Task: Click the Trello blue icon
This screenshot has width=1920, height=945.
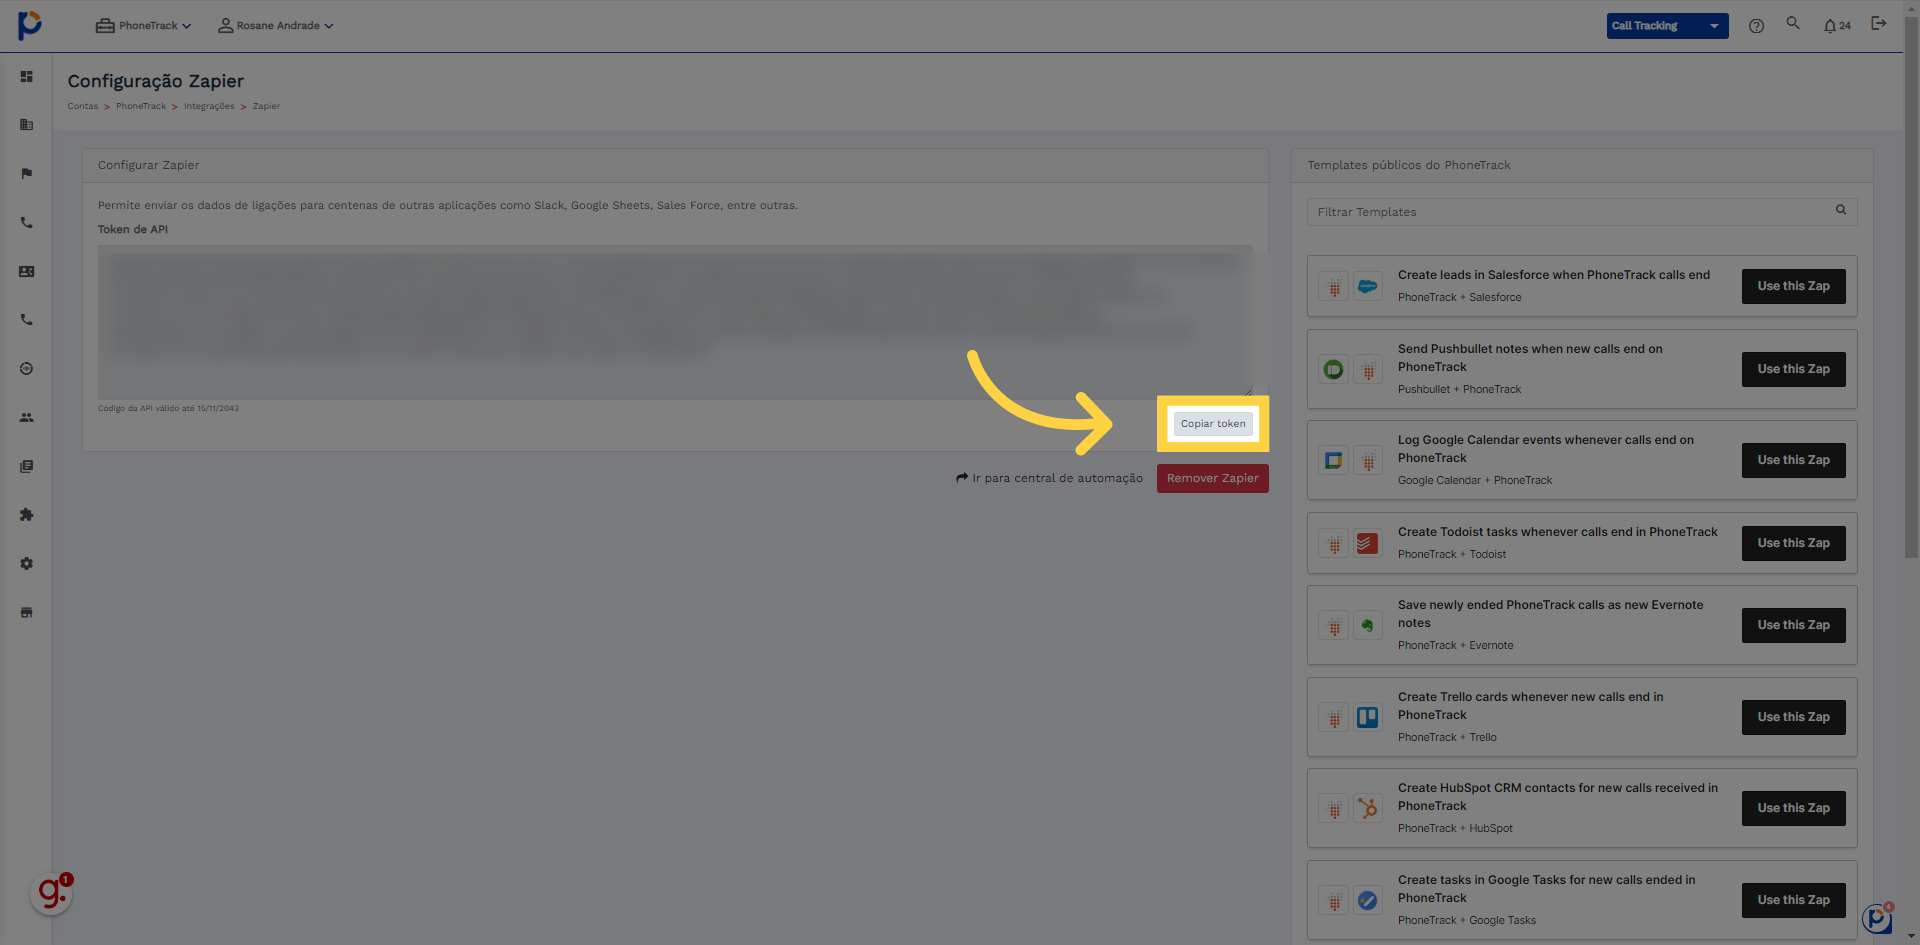Action: coord(1367,718)
